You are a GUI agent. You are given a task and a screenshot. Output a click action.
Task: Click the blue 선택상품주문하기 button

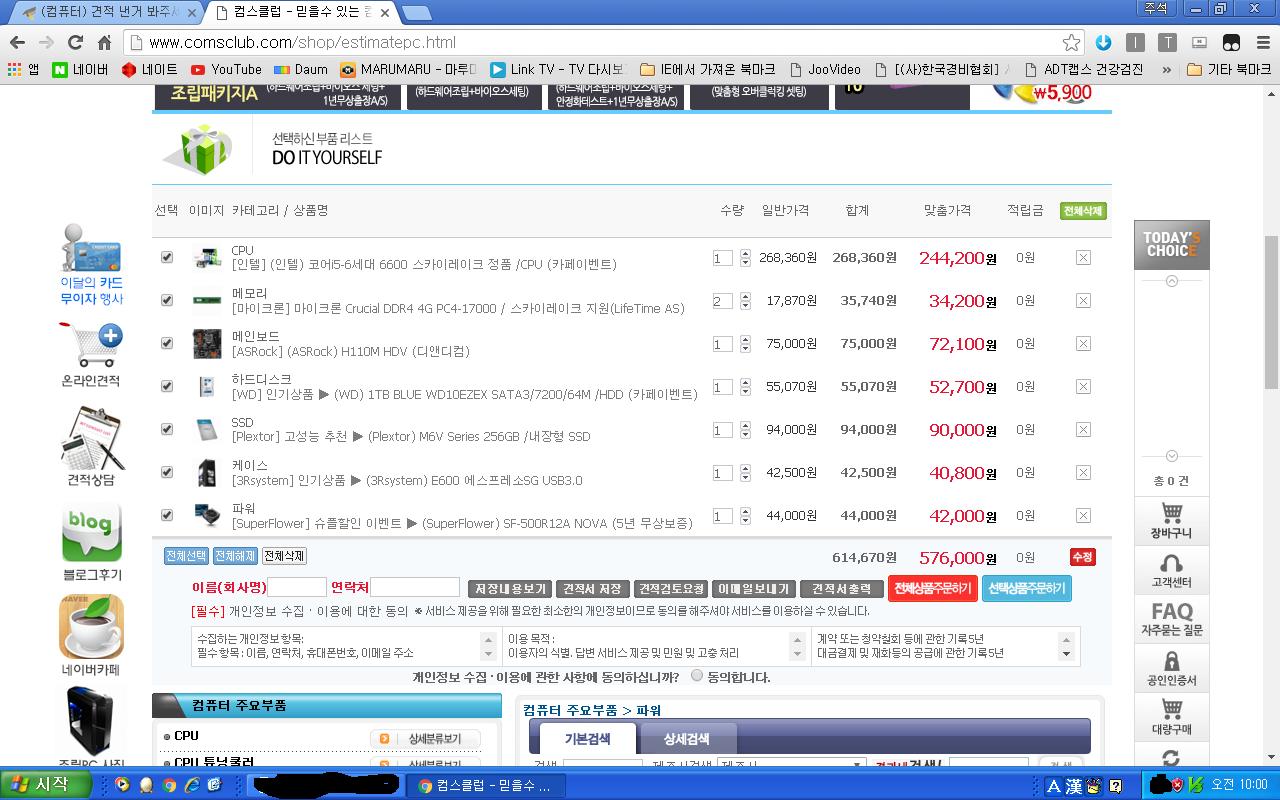coord(1027,588)
